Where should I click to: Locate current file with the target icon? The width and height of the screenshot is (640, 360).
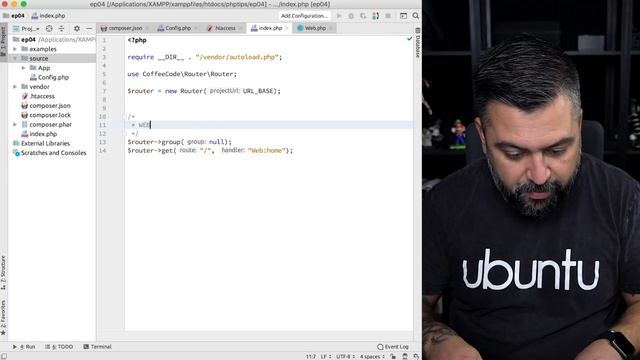(49, 29)
